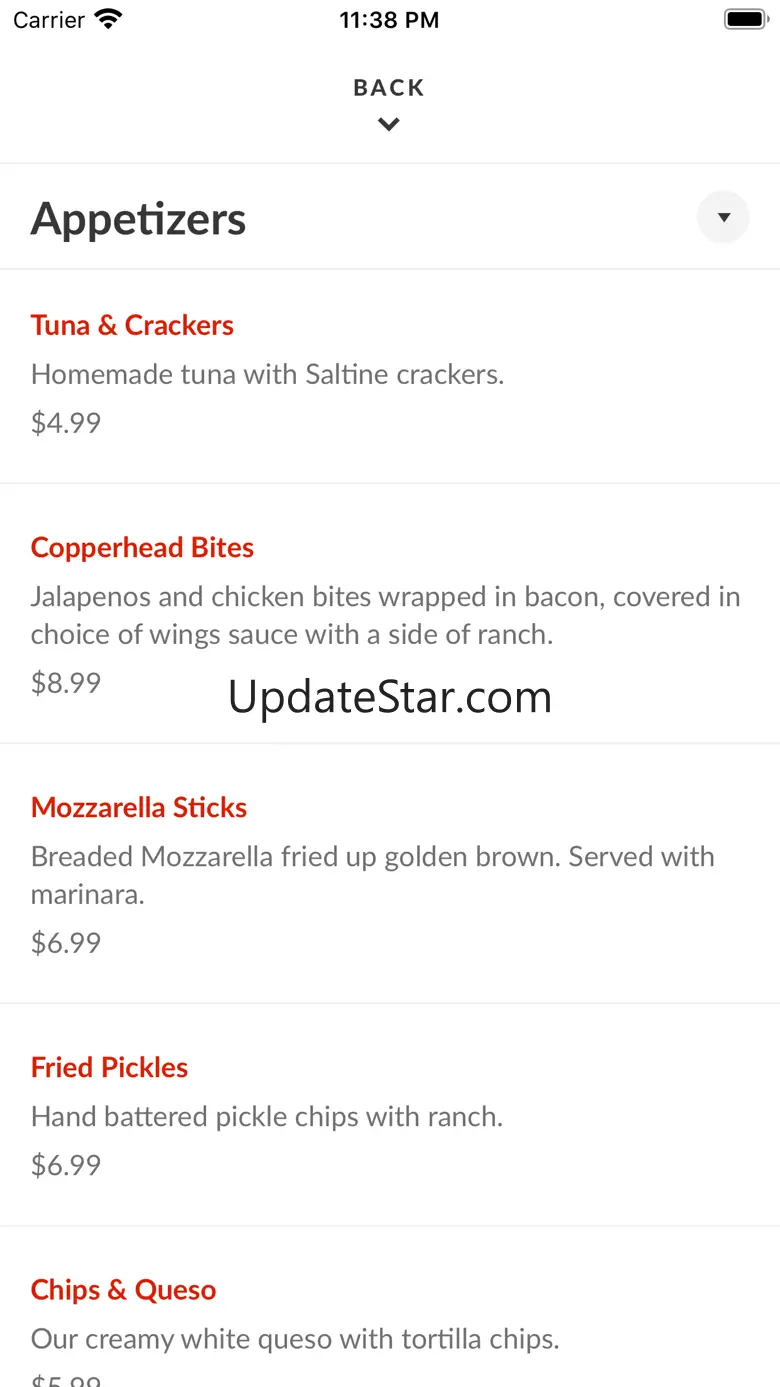780x1387 pixels.
Task: Tap the BACK button at top
Action: pyautogui.click(x=389, y=88)
